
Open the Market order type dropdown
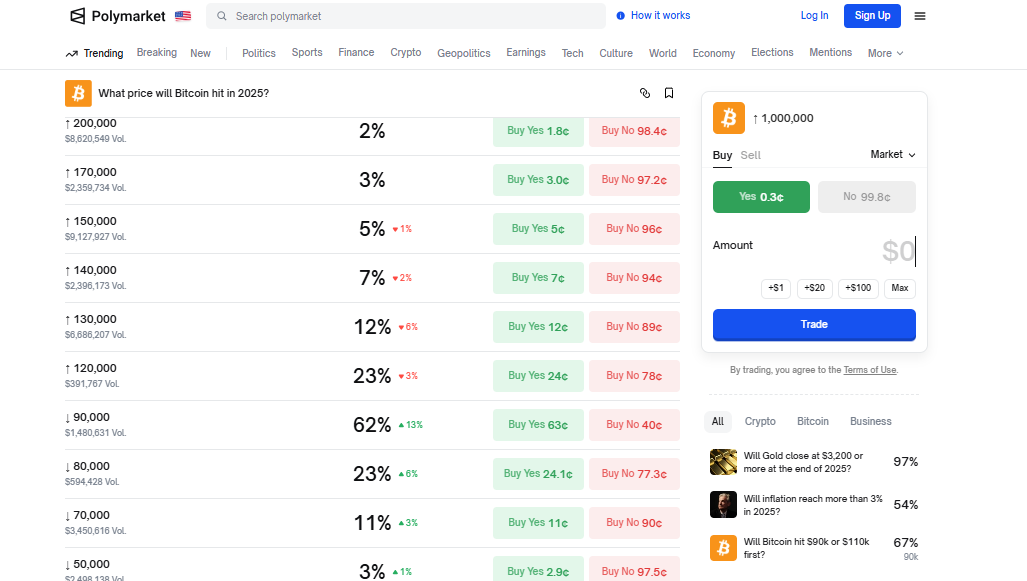[892, 154]
